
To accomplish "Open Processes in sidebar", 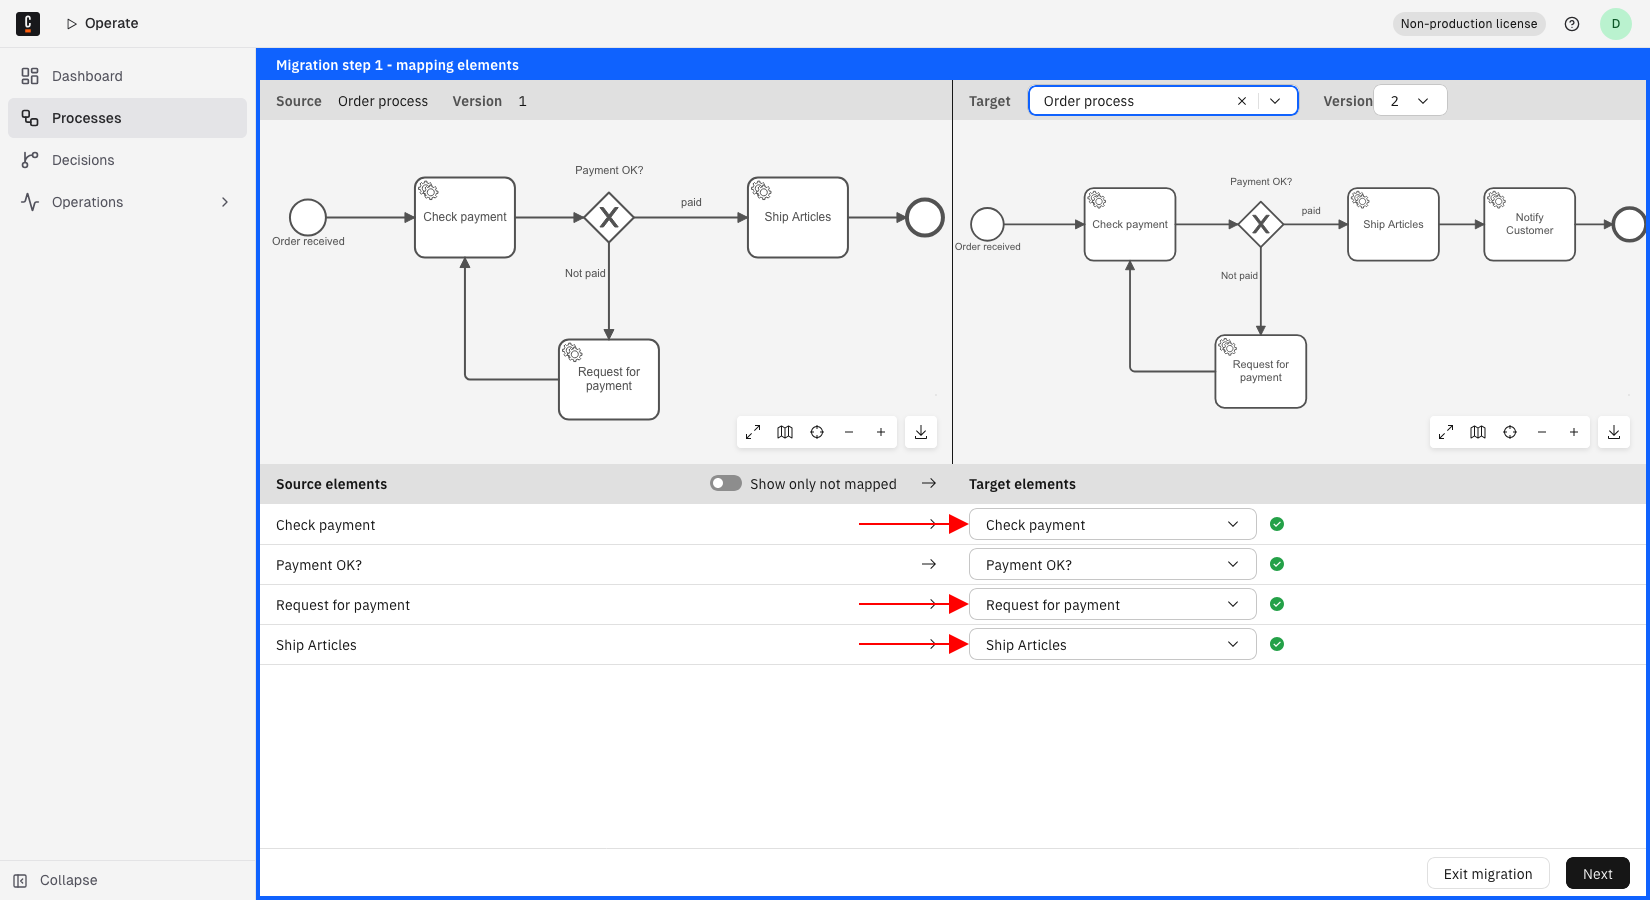I will point(127,118).
